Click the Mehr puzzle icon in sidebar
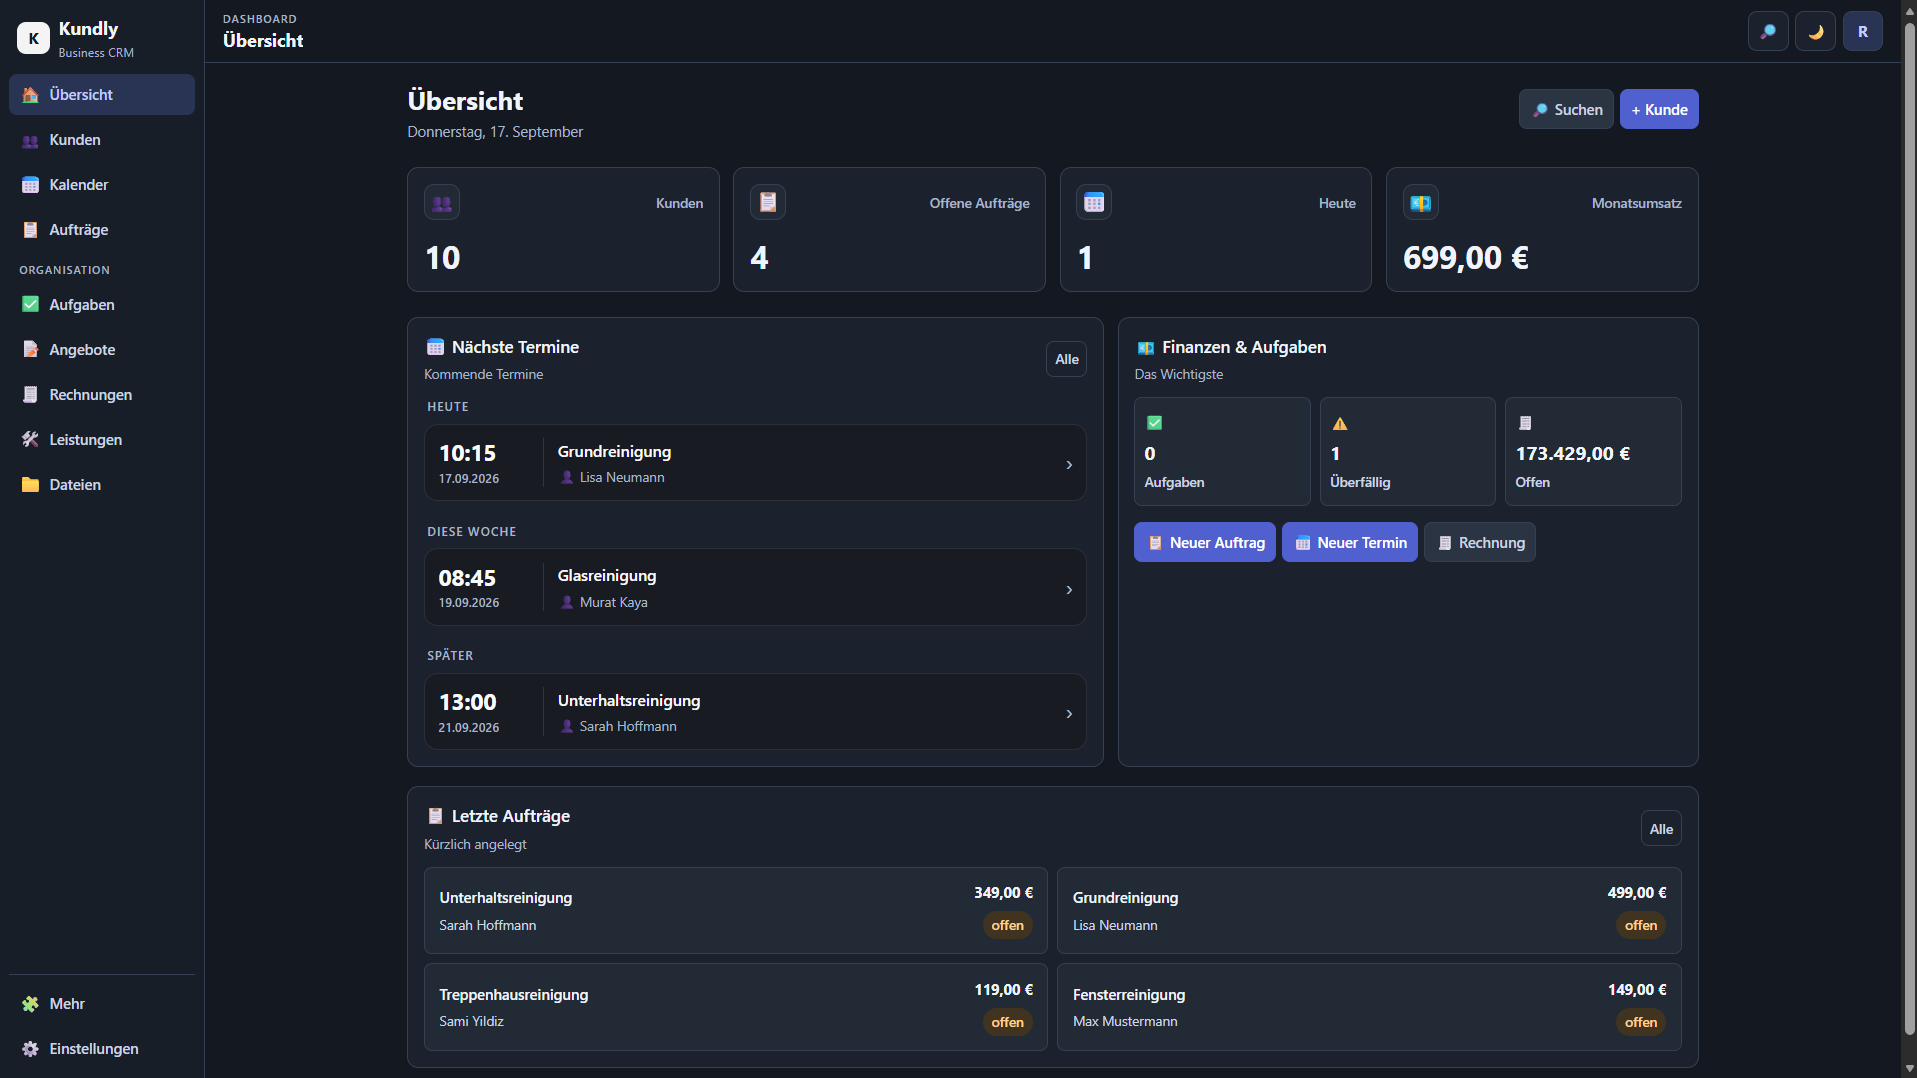Viewport: 1917px width, 1078px height. 30,1004
